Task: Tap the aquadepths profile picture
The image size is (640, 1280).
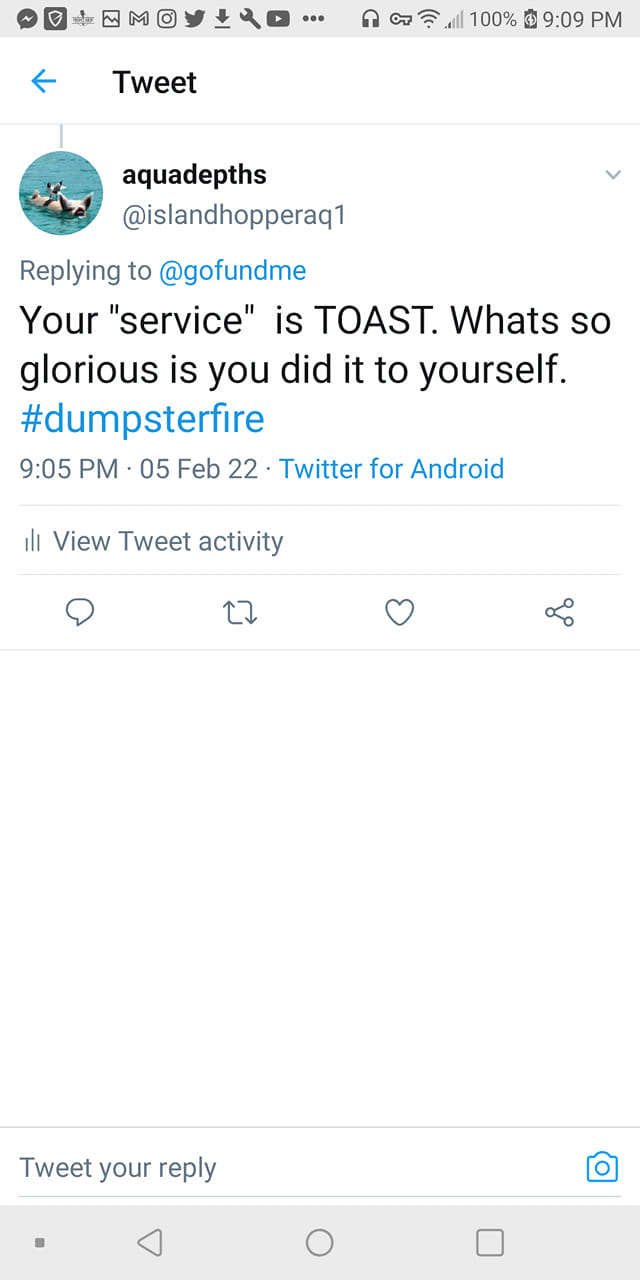Action: click(x=61, y=193)
